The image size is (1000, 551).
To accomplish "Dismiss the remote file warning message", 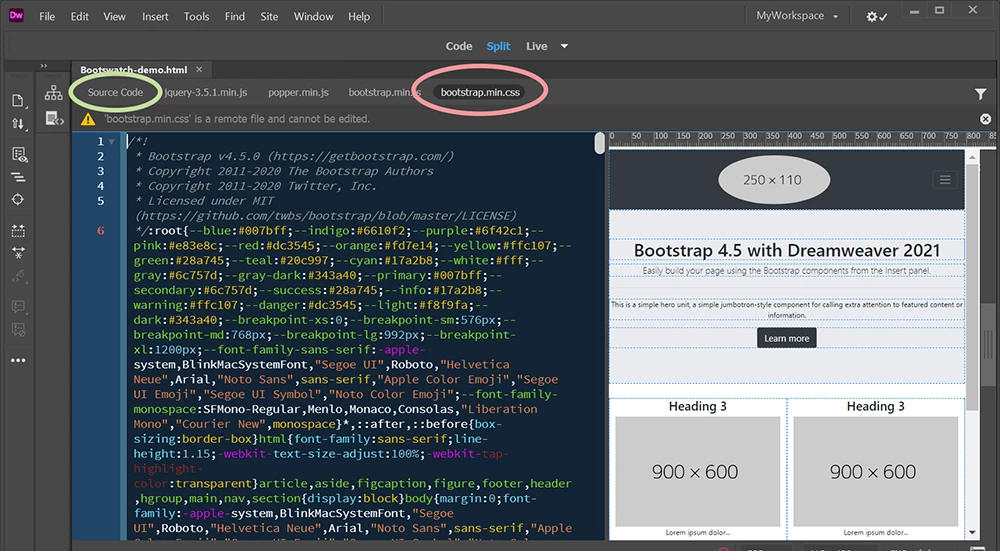I will pyautogui.click(x=985, y=119).
